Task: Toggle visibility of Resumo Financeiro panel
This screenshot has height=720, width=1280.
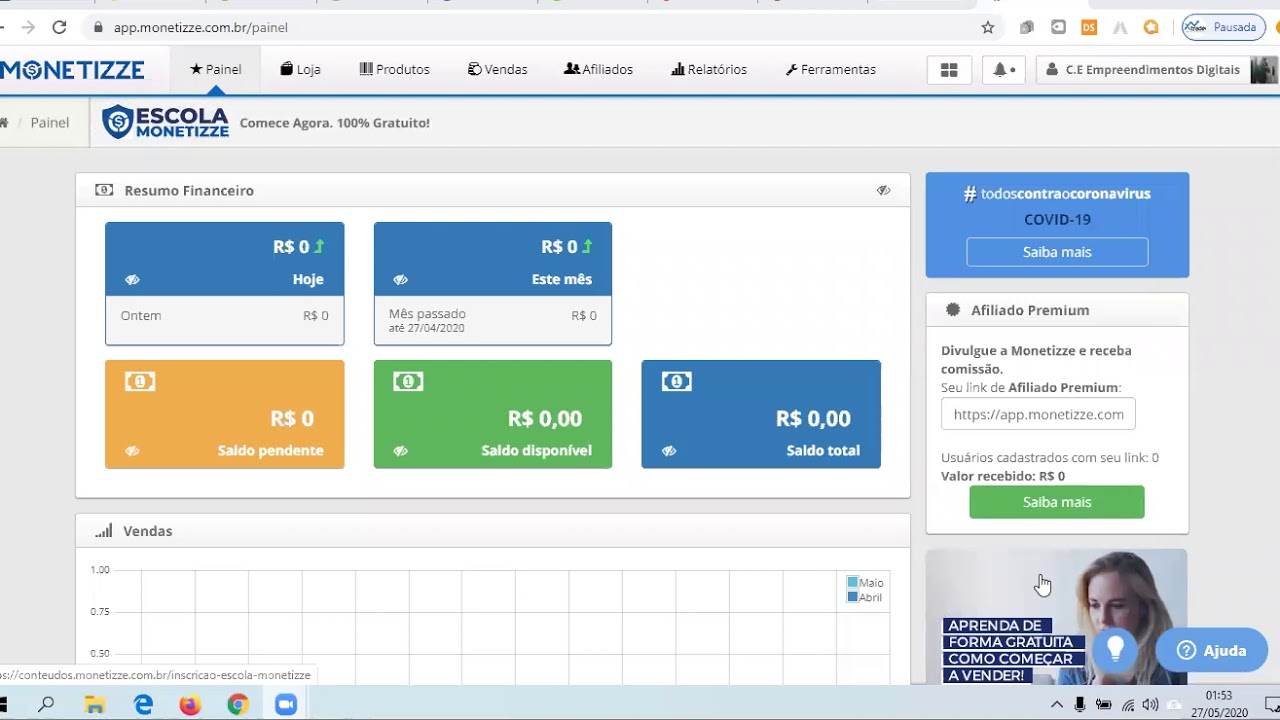Action: (883, 190)
